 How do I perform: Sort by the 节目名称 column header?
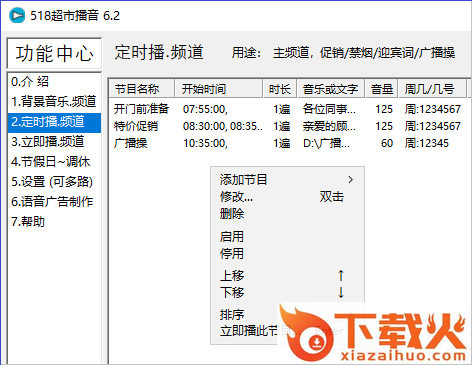pos(142,89)
